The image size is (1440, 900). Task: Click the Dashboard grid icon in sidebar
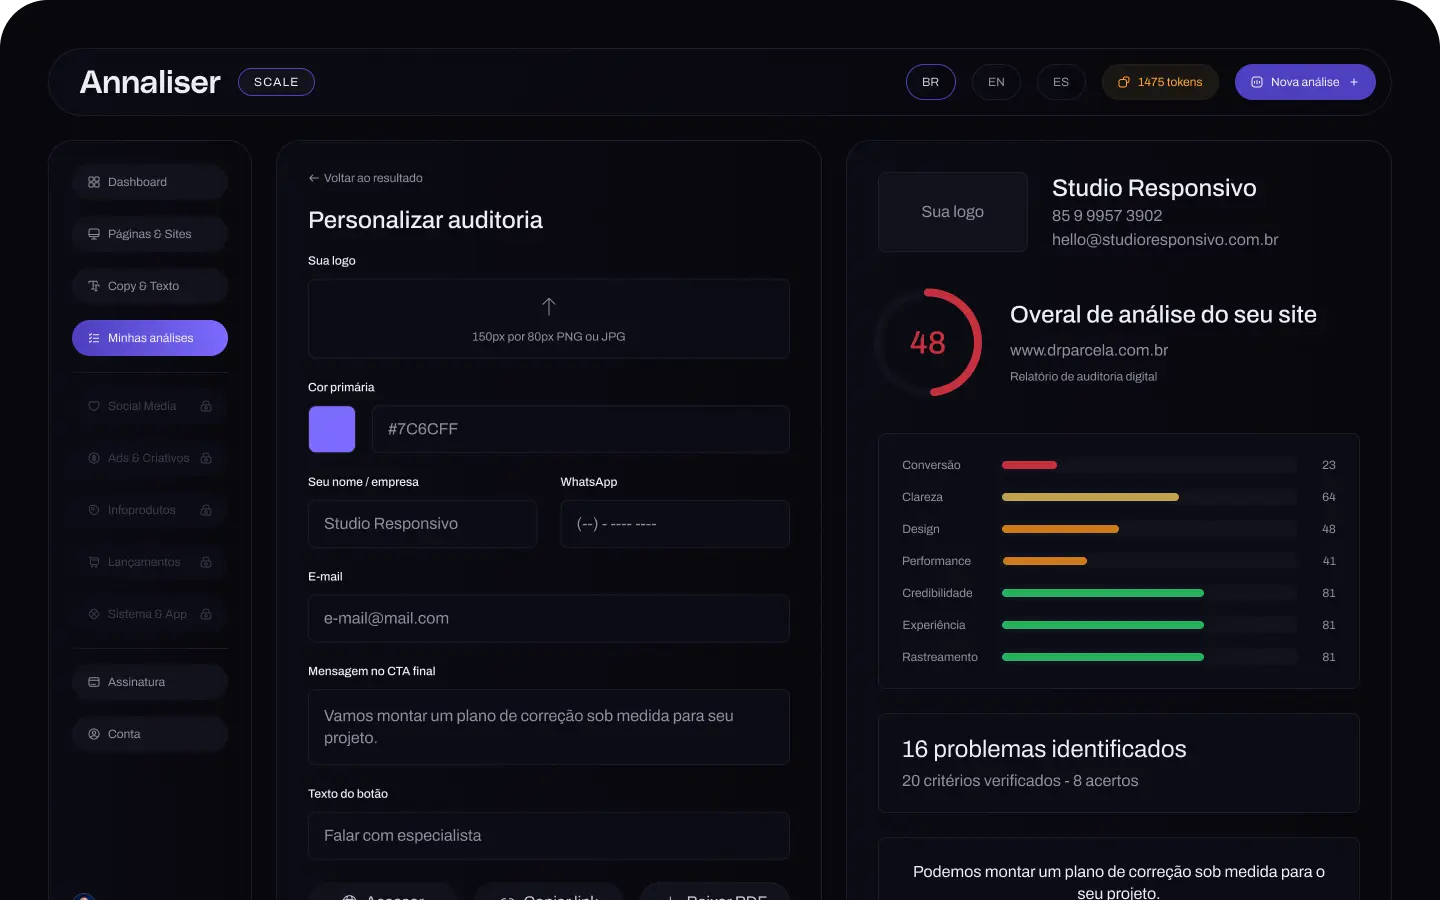pyautogui.click(x=94, y=182)
